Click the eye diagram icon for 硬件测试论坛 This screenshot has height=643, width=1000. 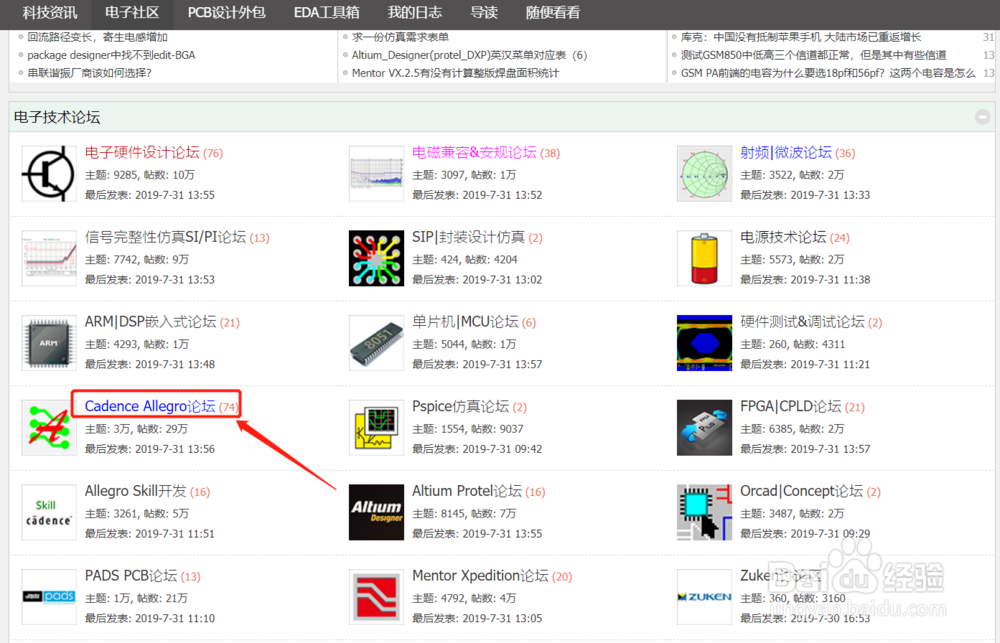704,343
